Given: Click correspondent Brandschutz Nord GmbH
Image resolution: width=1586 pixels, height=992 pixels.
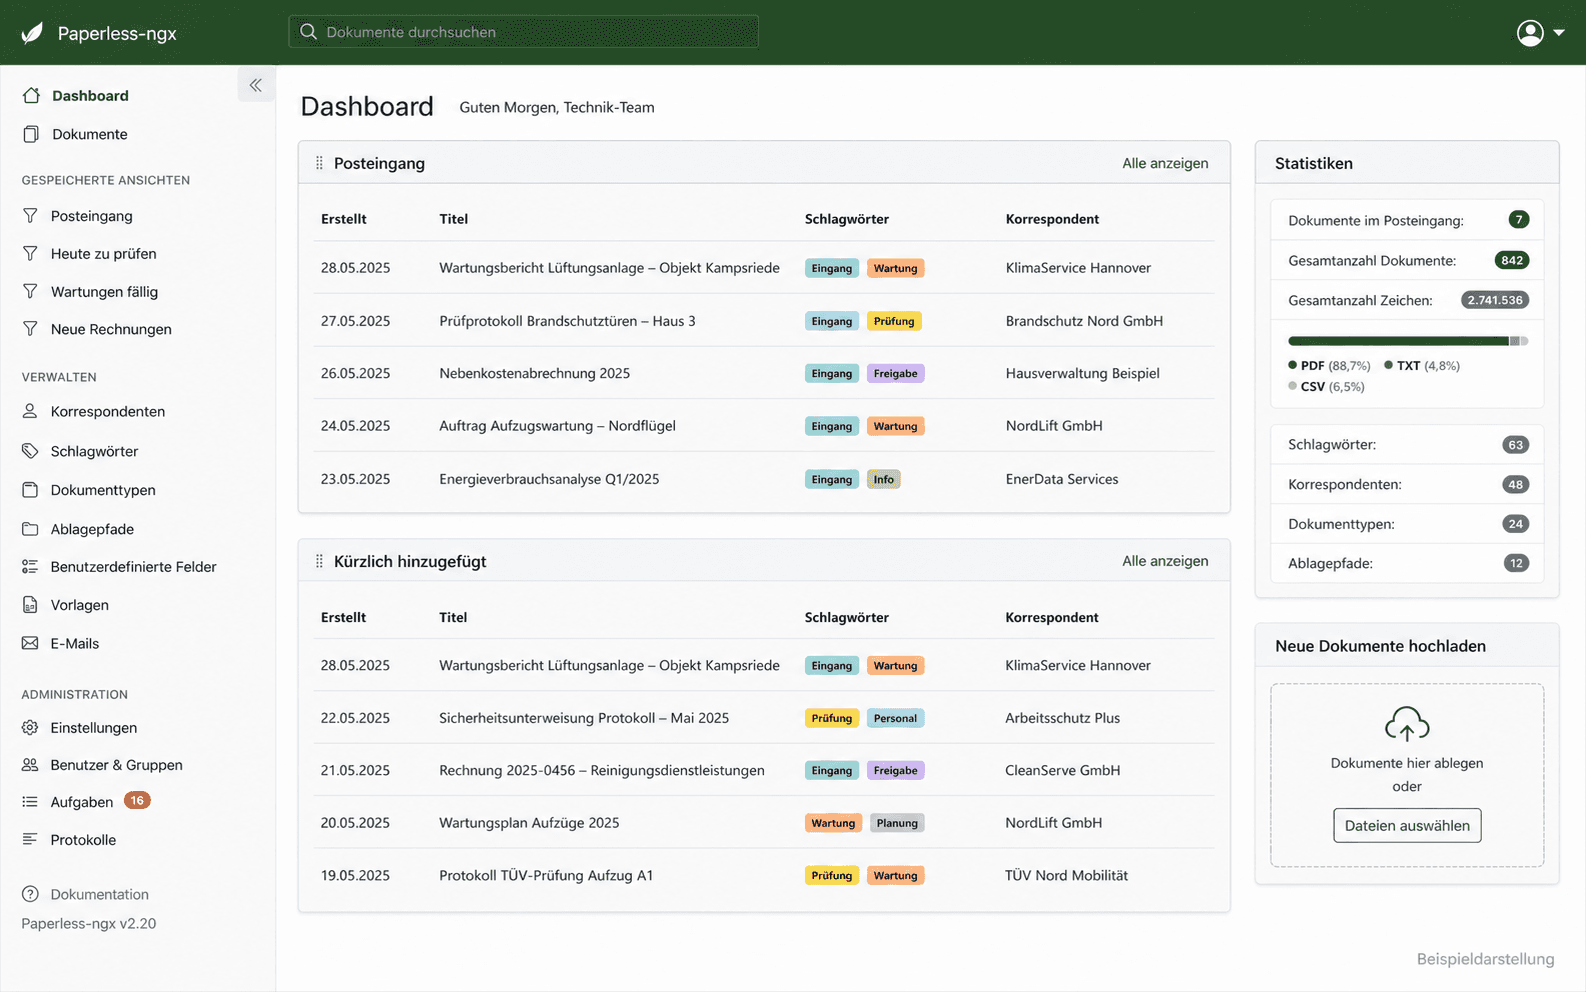Looking at the screenshot, I should (x=1084, y=321).
